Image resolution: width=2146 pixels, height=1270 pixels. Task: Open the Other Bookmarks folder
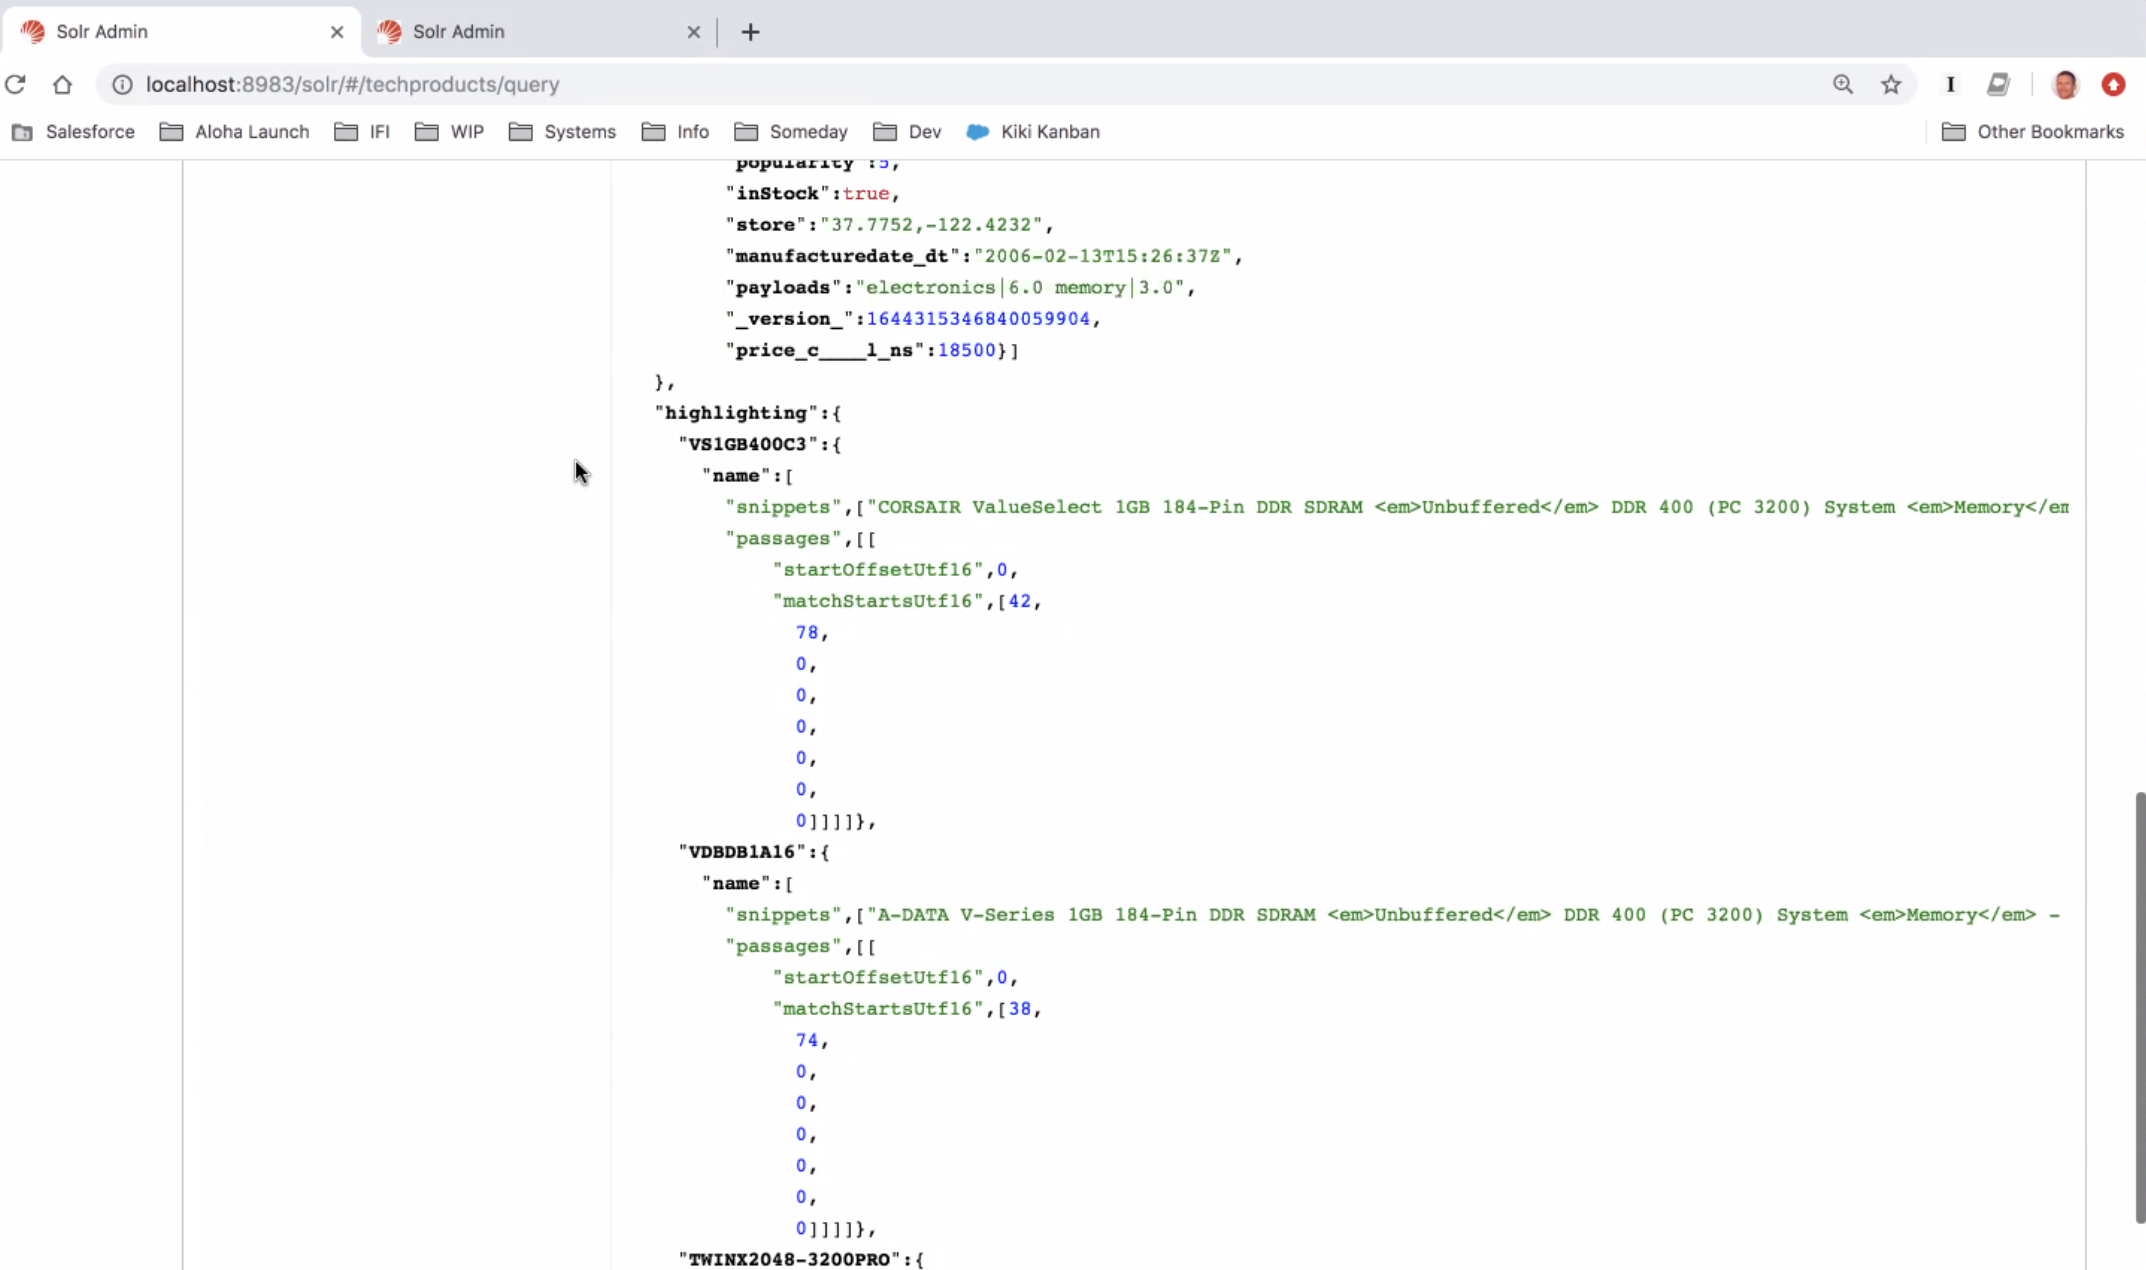(x=2033, y=132)
